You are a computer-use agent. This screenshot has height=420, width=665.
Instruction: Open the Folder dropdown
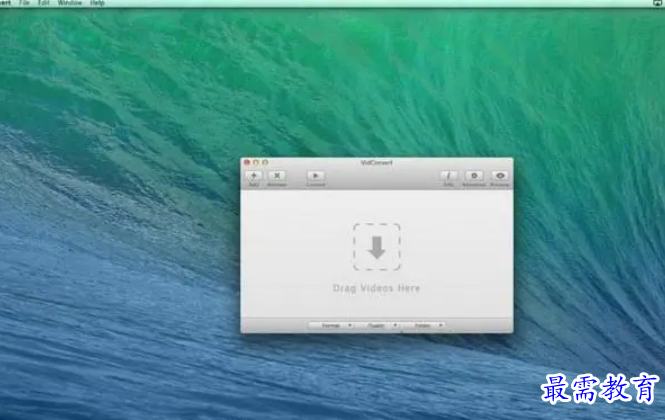[x=423, y=325]
